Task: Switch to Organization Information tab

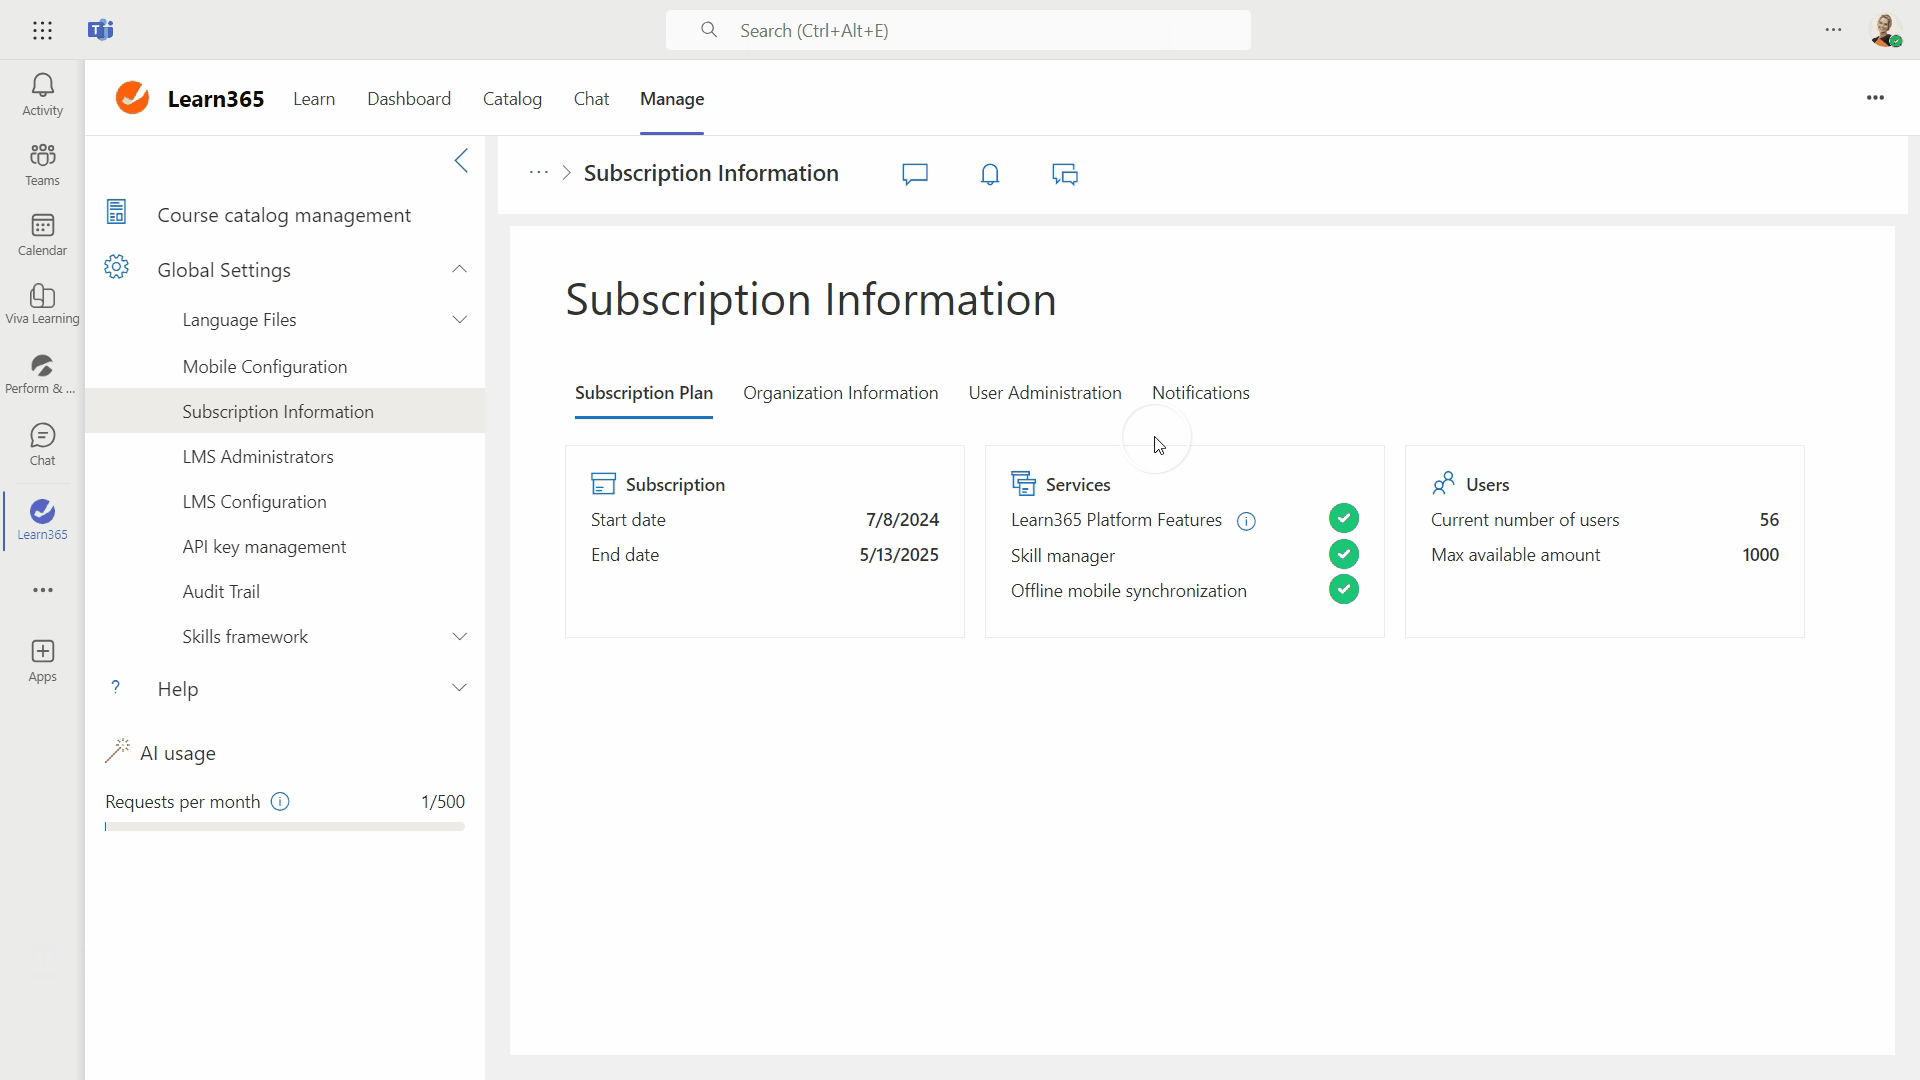Action: click(840, 393)
